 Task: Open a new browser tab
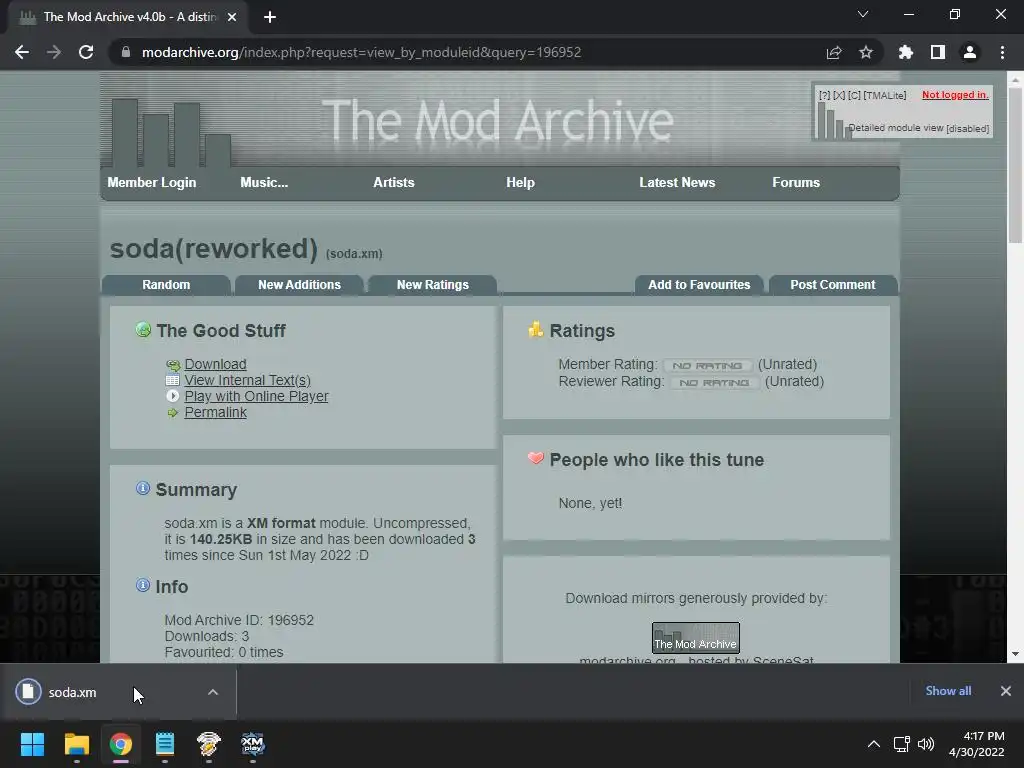(x=270, y=17)
